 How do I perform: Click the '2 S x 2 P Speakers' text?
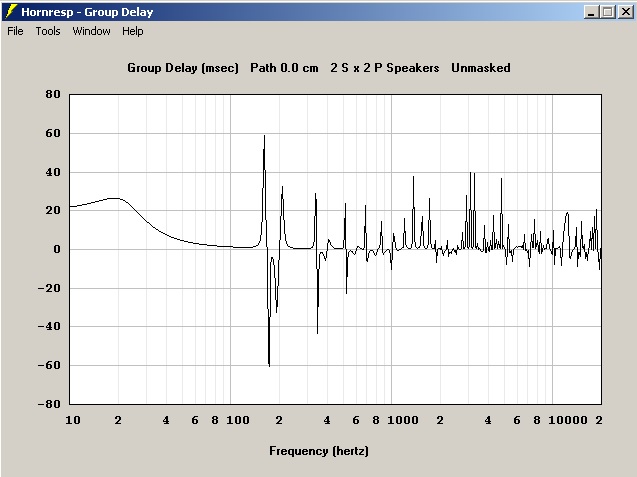[x=385, y=68]
